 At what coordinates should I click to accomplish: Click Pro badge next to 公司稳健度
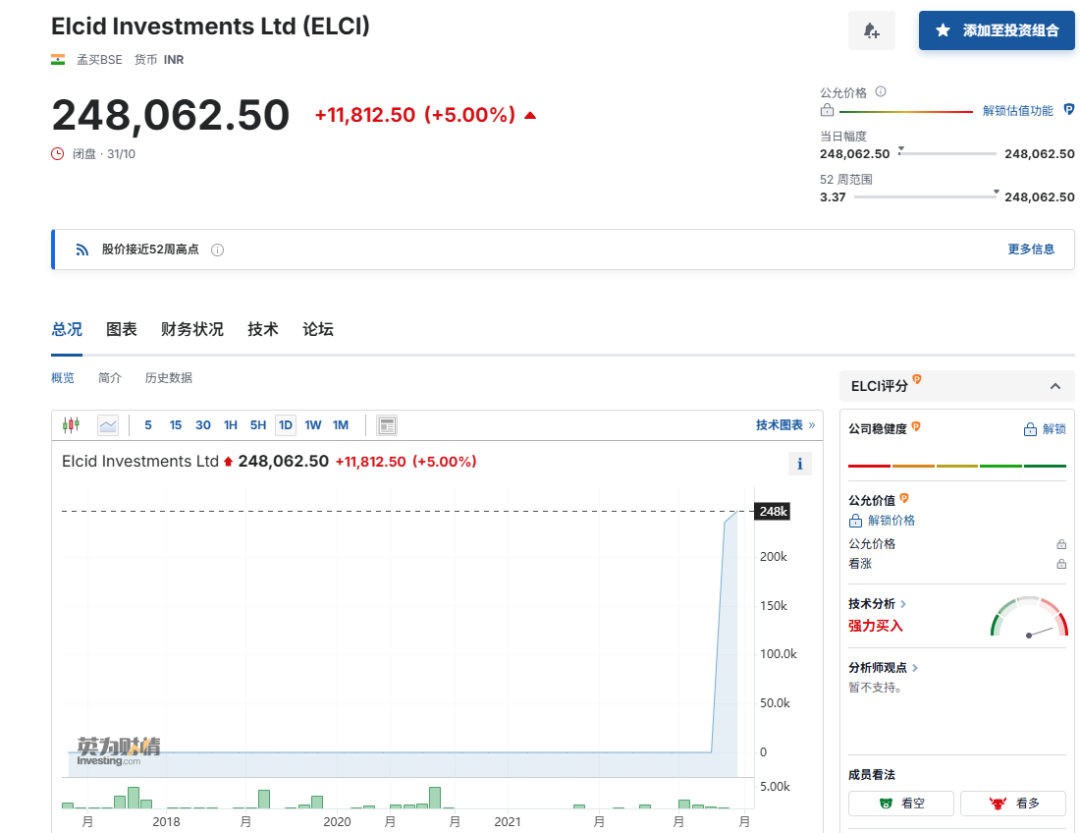[916, 426]
